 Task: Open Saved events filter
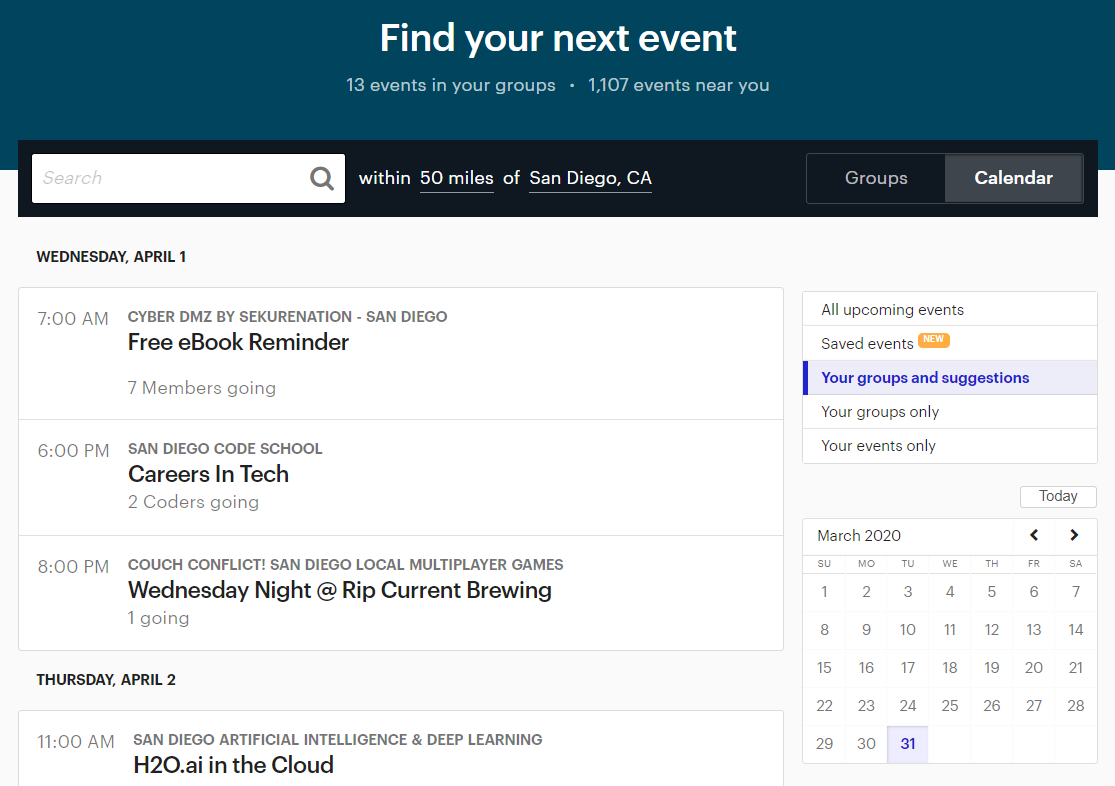coord(949,344)
